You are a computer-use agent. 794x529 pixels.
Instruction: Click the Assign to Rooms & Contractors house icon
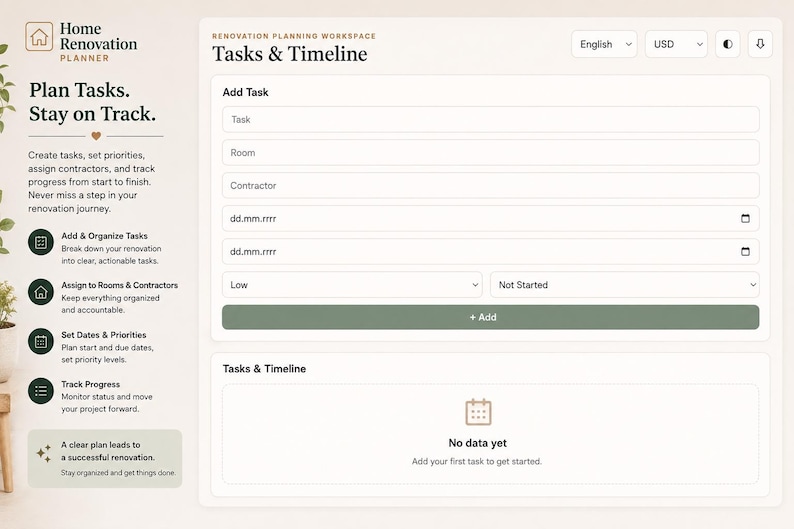coord(41,292)
